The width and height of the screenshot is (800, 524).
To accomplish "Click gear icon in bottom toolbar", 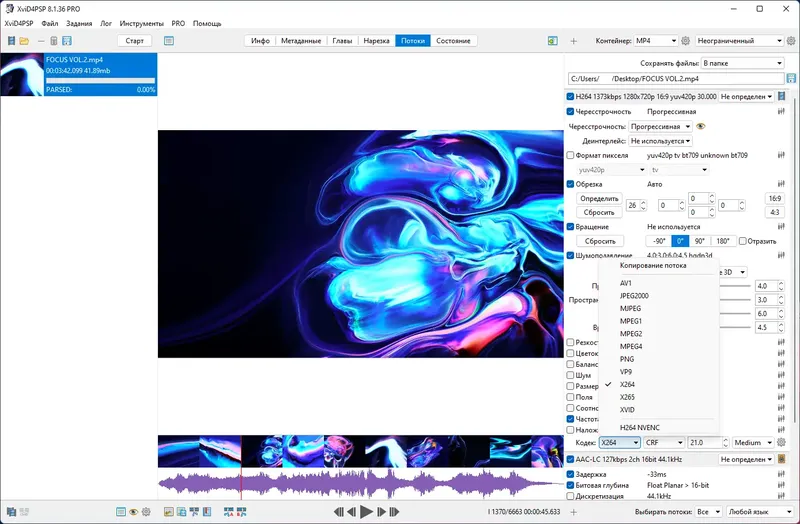I will pos(146,512).
